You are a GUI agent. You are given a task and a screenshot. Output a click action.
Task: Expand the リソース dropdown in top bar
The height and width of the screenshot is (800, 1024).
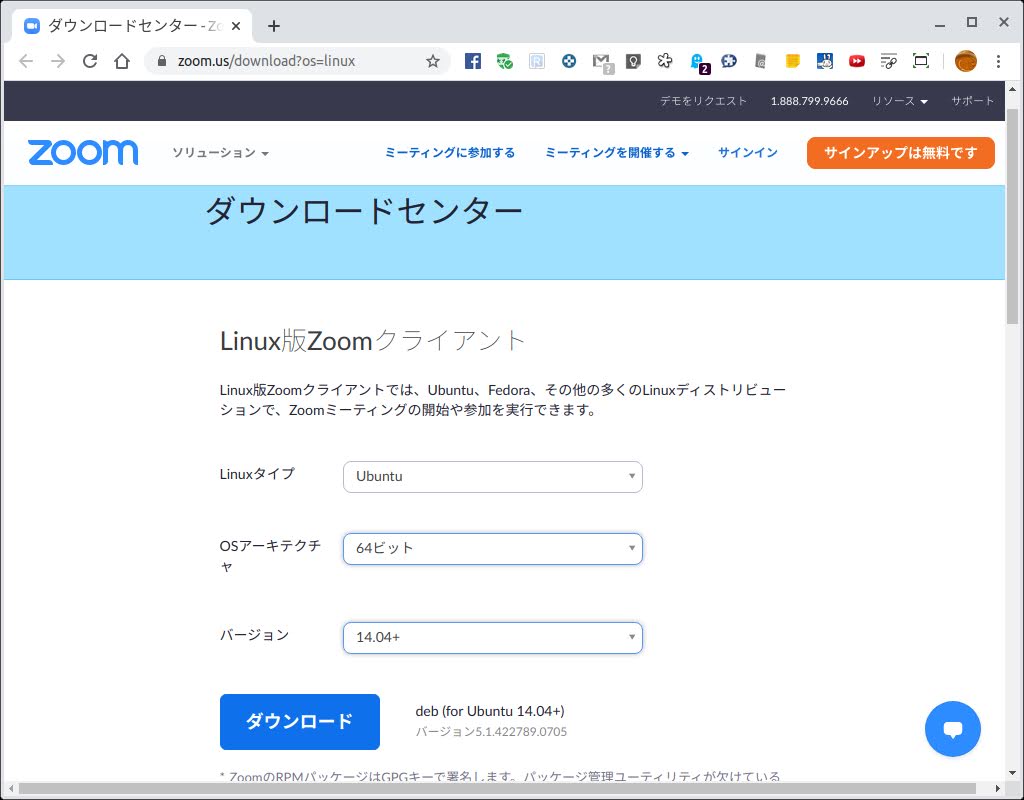pyautogui.click(x=900, y=101)
